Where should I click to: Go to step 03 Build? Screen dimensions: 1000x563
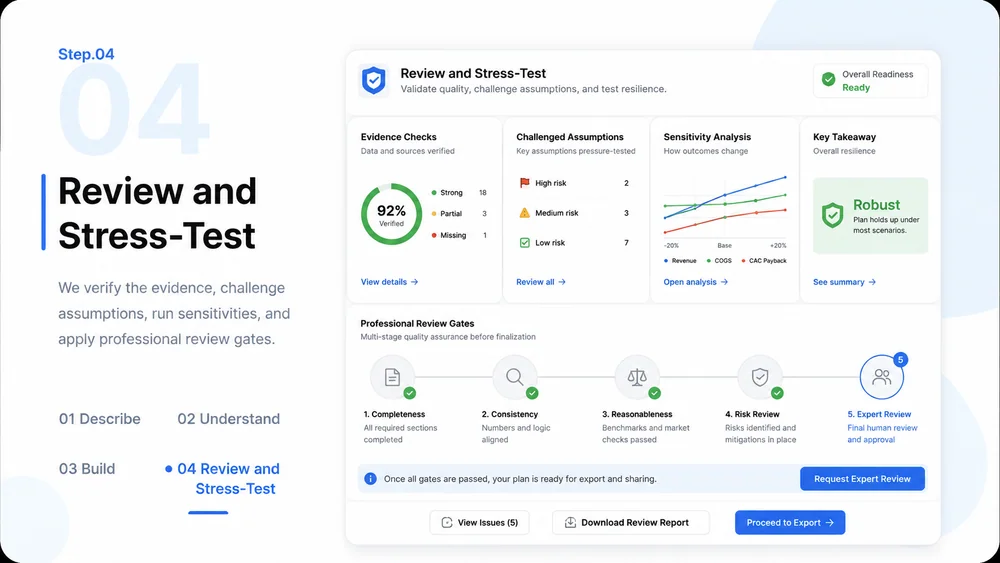(x=87, y=469)
